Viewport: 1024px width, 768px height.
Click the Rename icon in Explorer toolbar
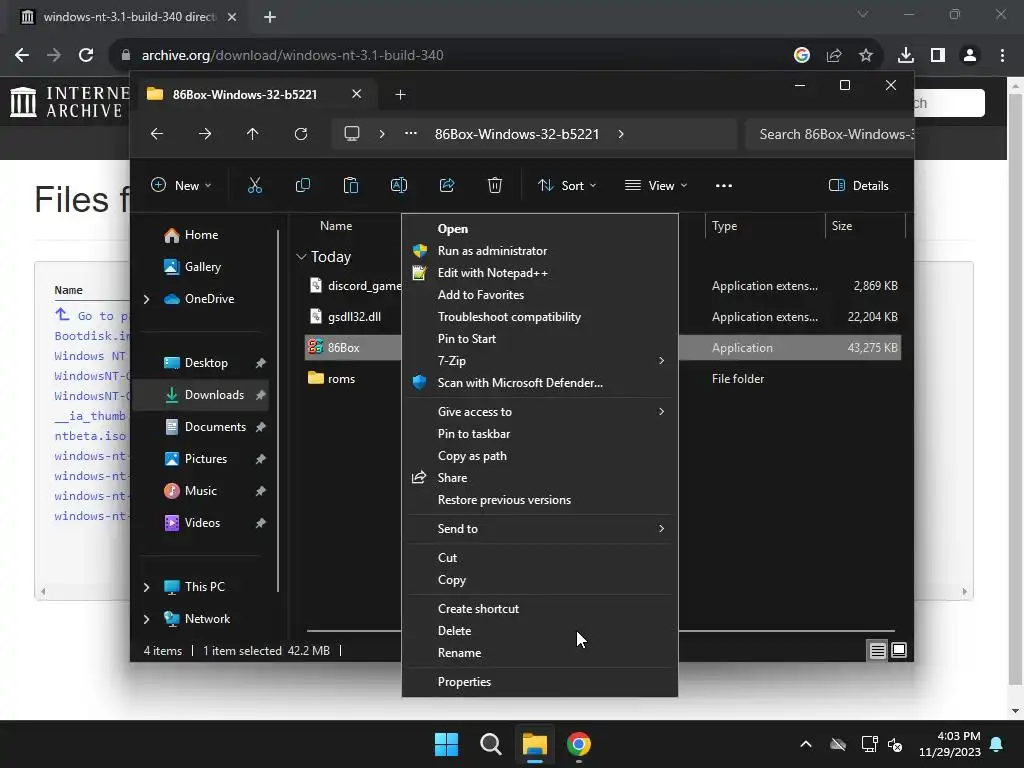[398, 185]
